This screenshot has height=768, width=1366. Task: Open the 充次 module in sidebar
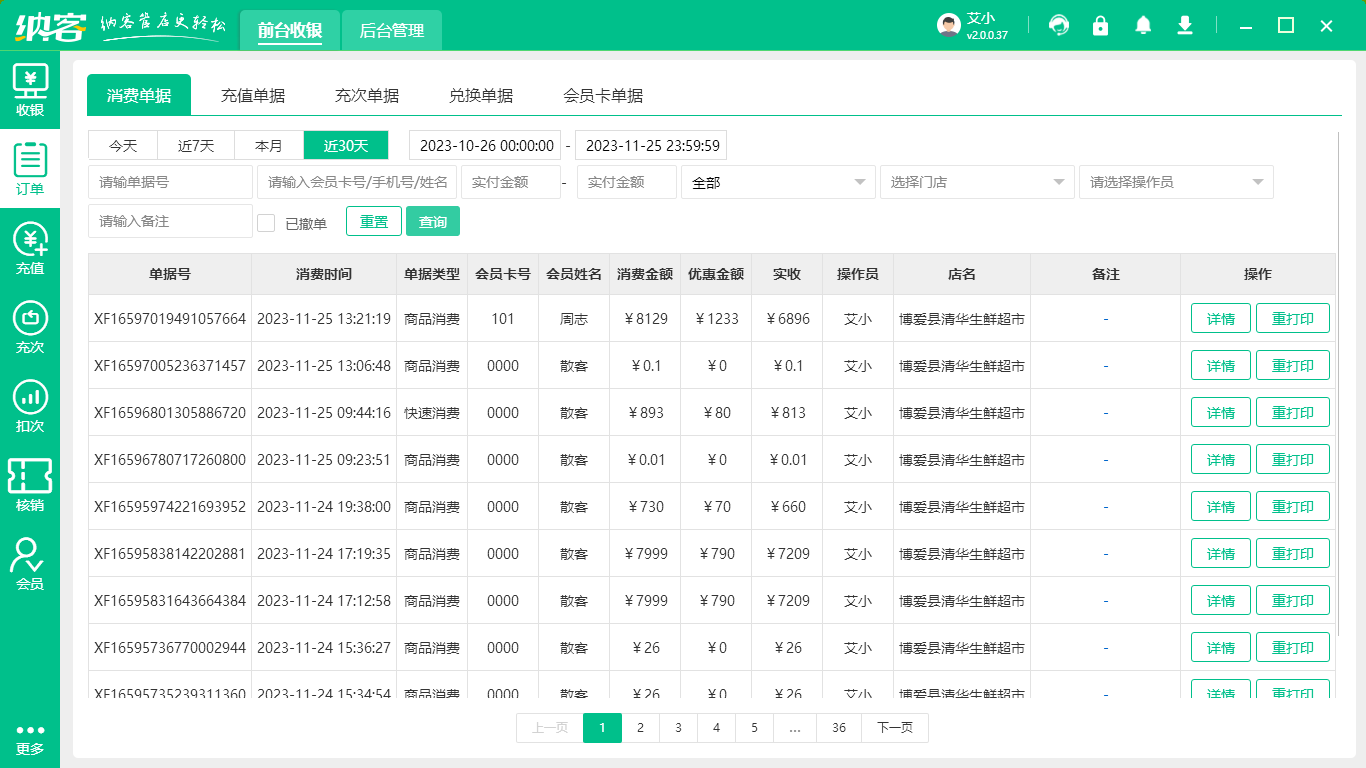pos(30,324)
